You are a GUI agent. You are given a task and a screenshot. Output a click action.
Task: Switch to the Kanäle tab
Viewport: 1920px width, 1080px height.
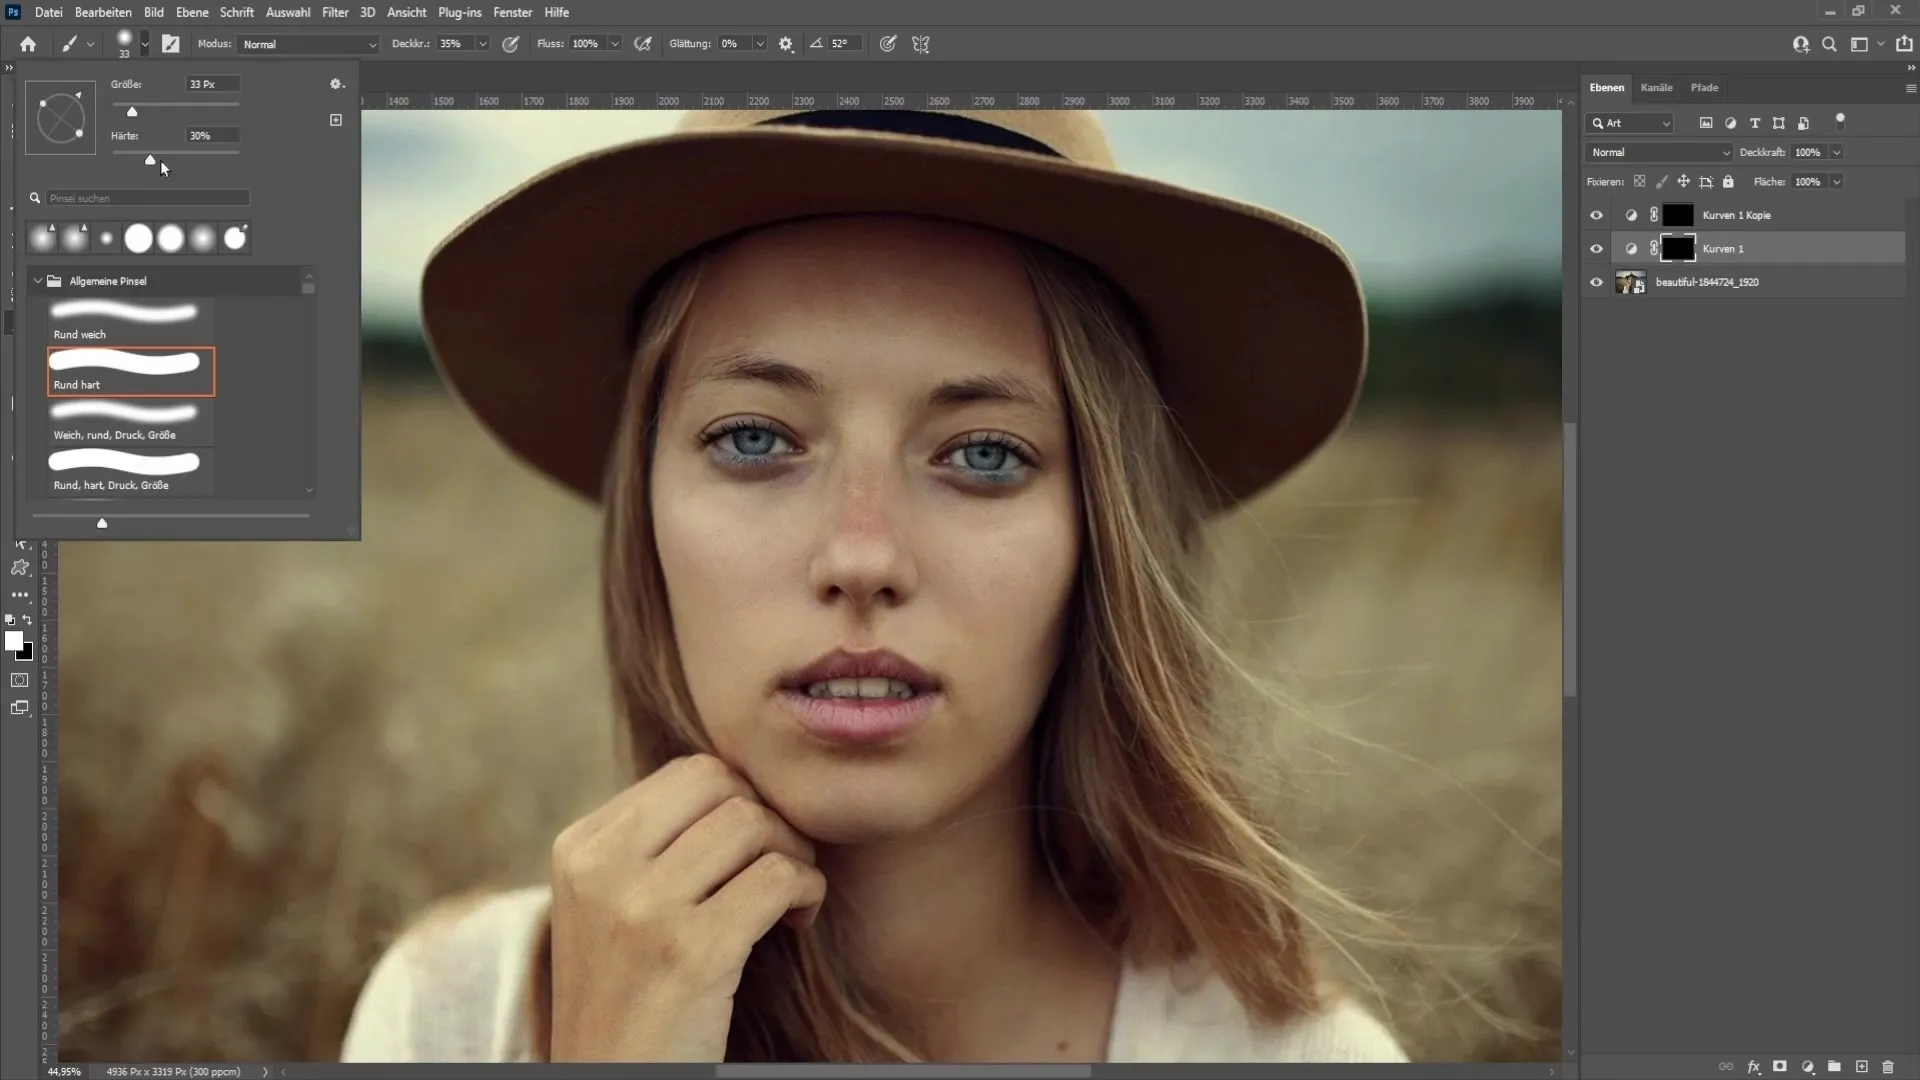pyautogui.click(x=1659, y=87)
